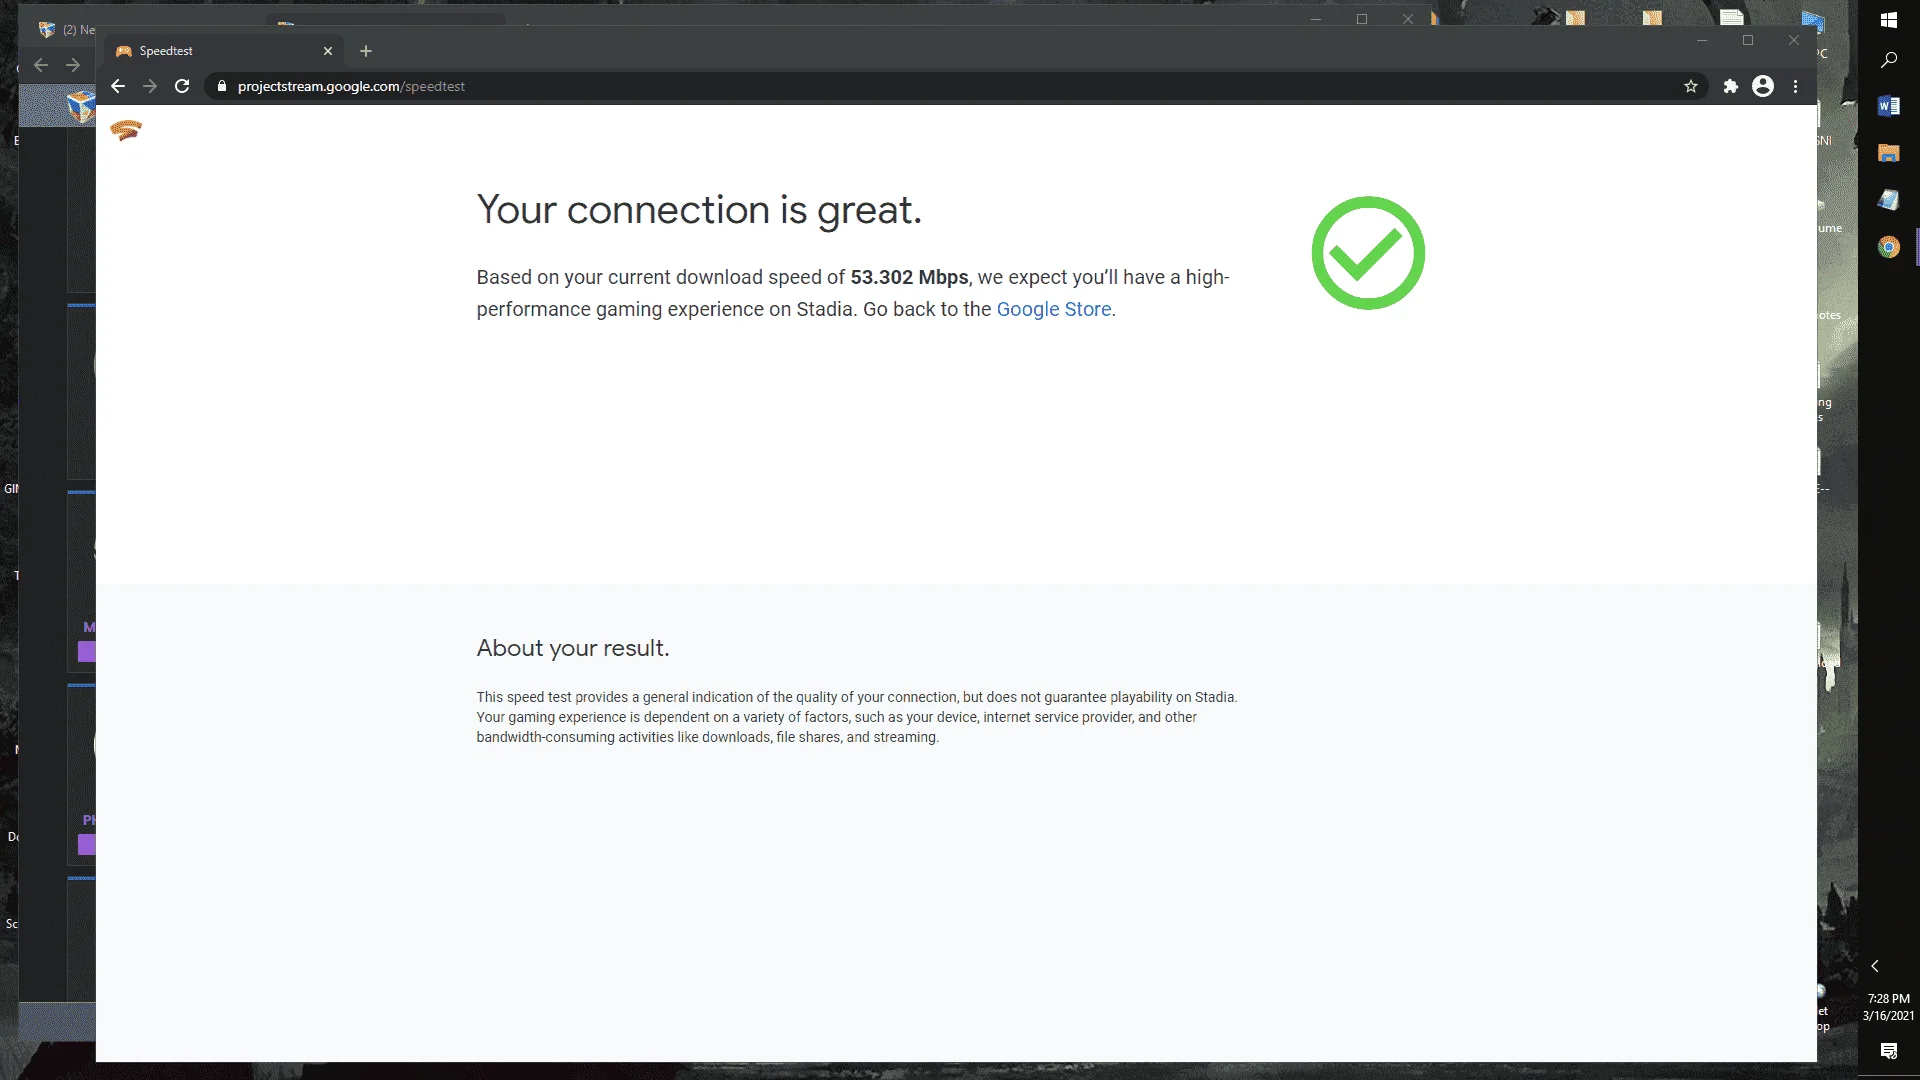Click the bold 53.302 Mbps speed value
Screen dimensions: 1920x1080
[909, 277]
